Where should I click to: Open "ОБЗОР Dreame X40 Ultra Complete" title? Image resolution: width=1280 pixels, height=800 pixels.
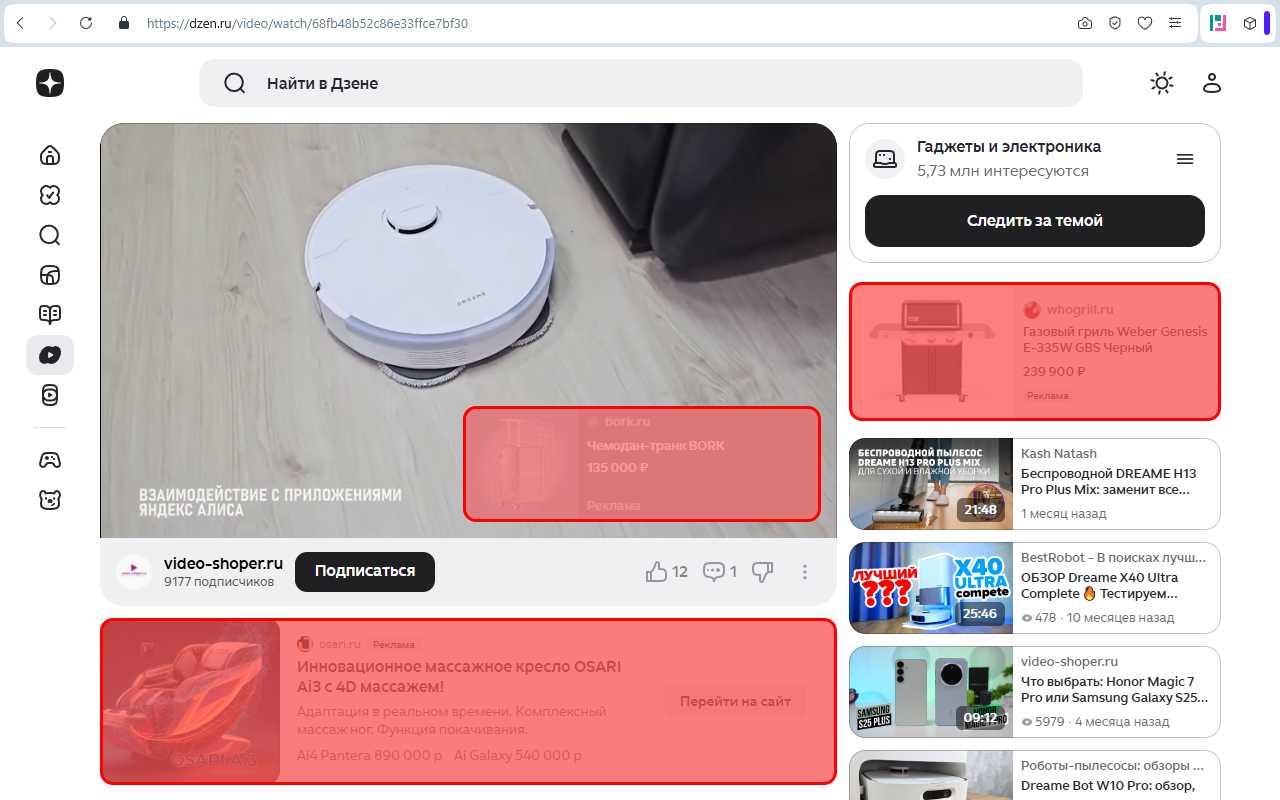[x=1100, y=586]
